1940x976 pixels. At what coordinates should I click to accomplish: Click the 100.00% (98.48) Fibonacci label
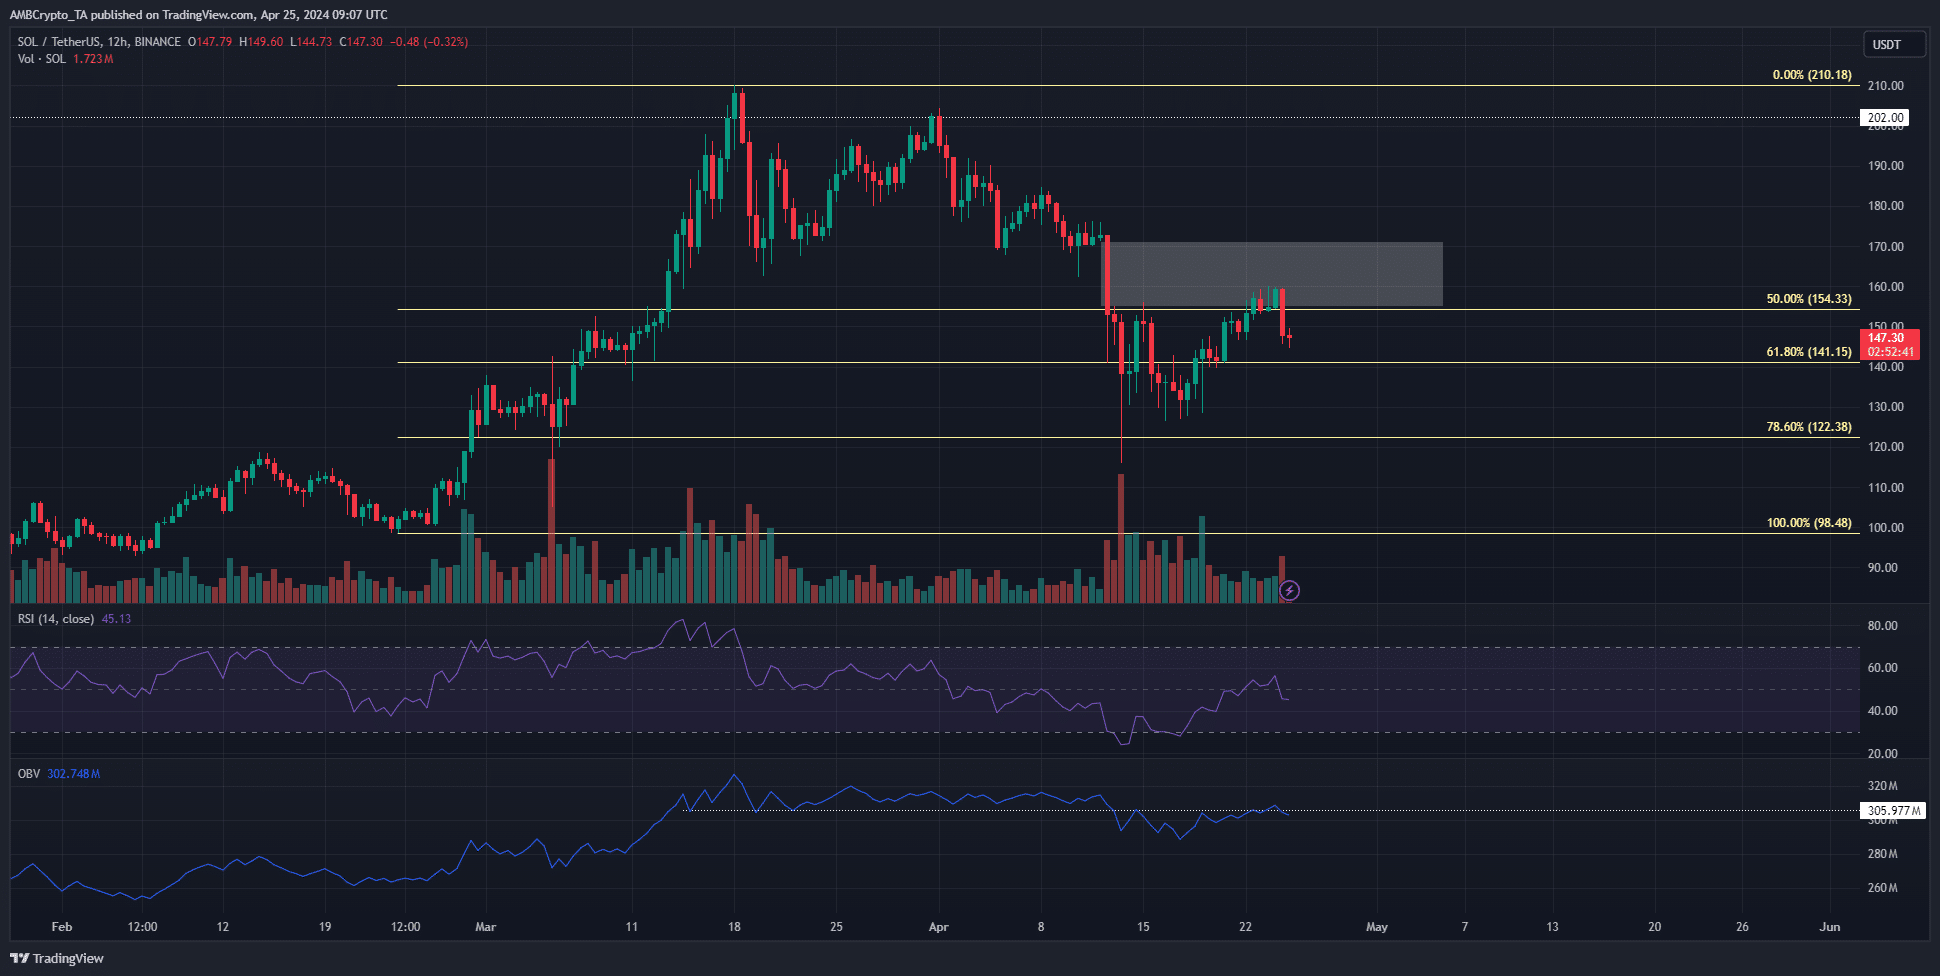point(1809,523)
